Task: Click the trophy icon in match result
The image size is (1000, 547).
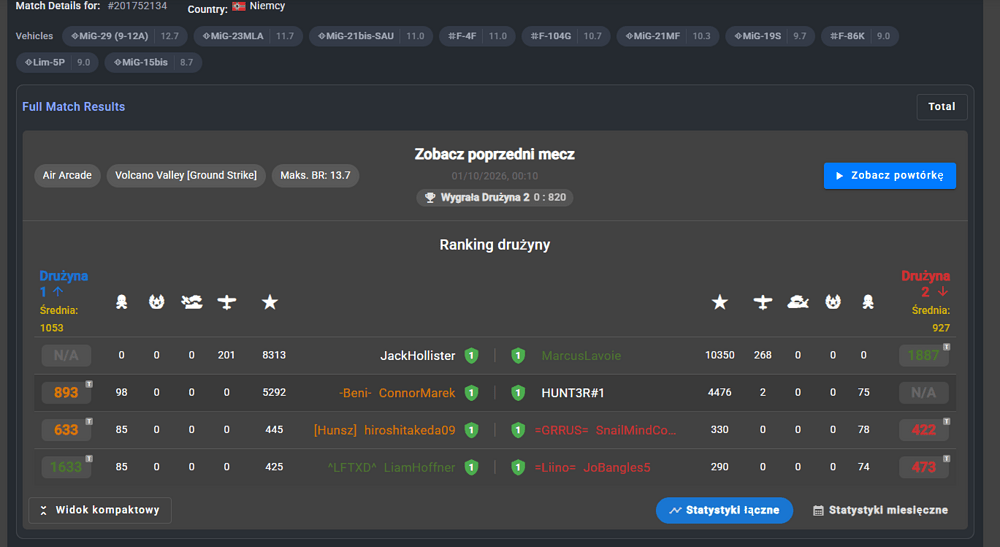Action: click(x=430, y=198)
